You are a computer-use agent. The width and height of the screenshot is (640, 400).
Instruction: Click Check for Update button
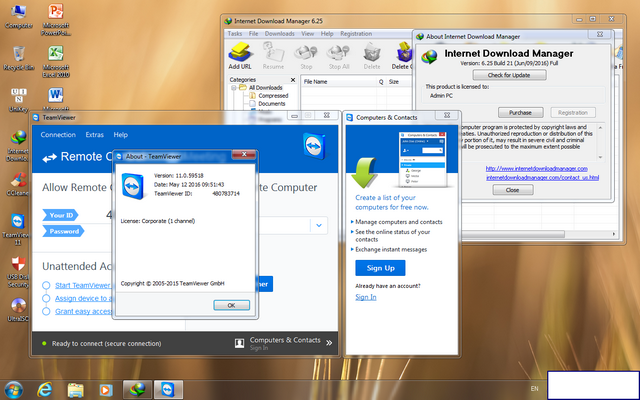(x=509, y=75)
